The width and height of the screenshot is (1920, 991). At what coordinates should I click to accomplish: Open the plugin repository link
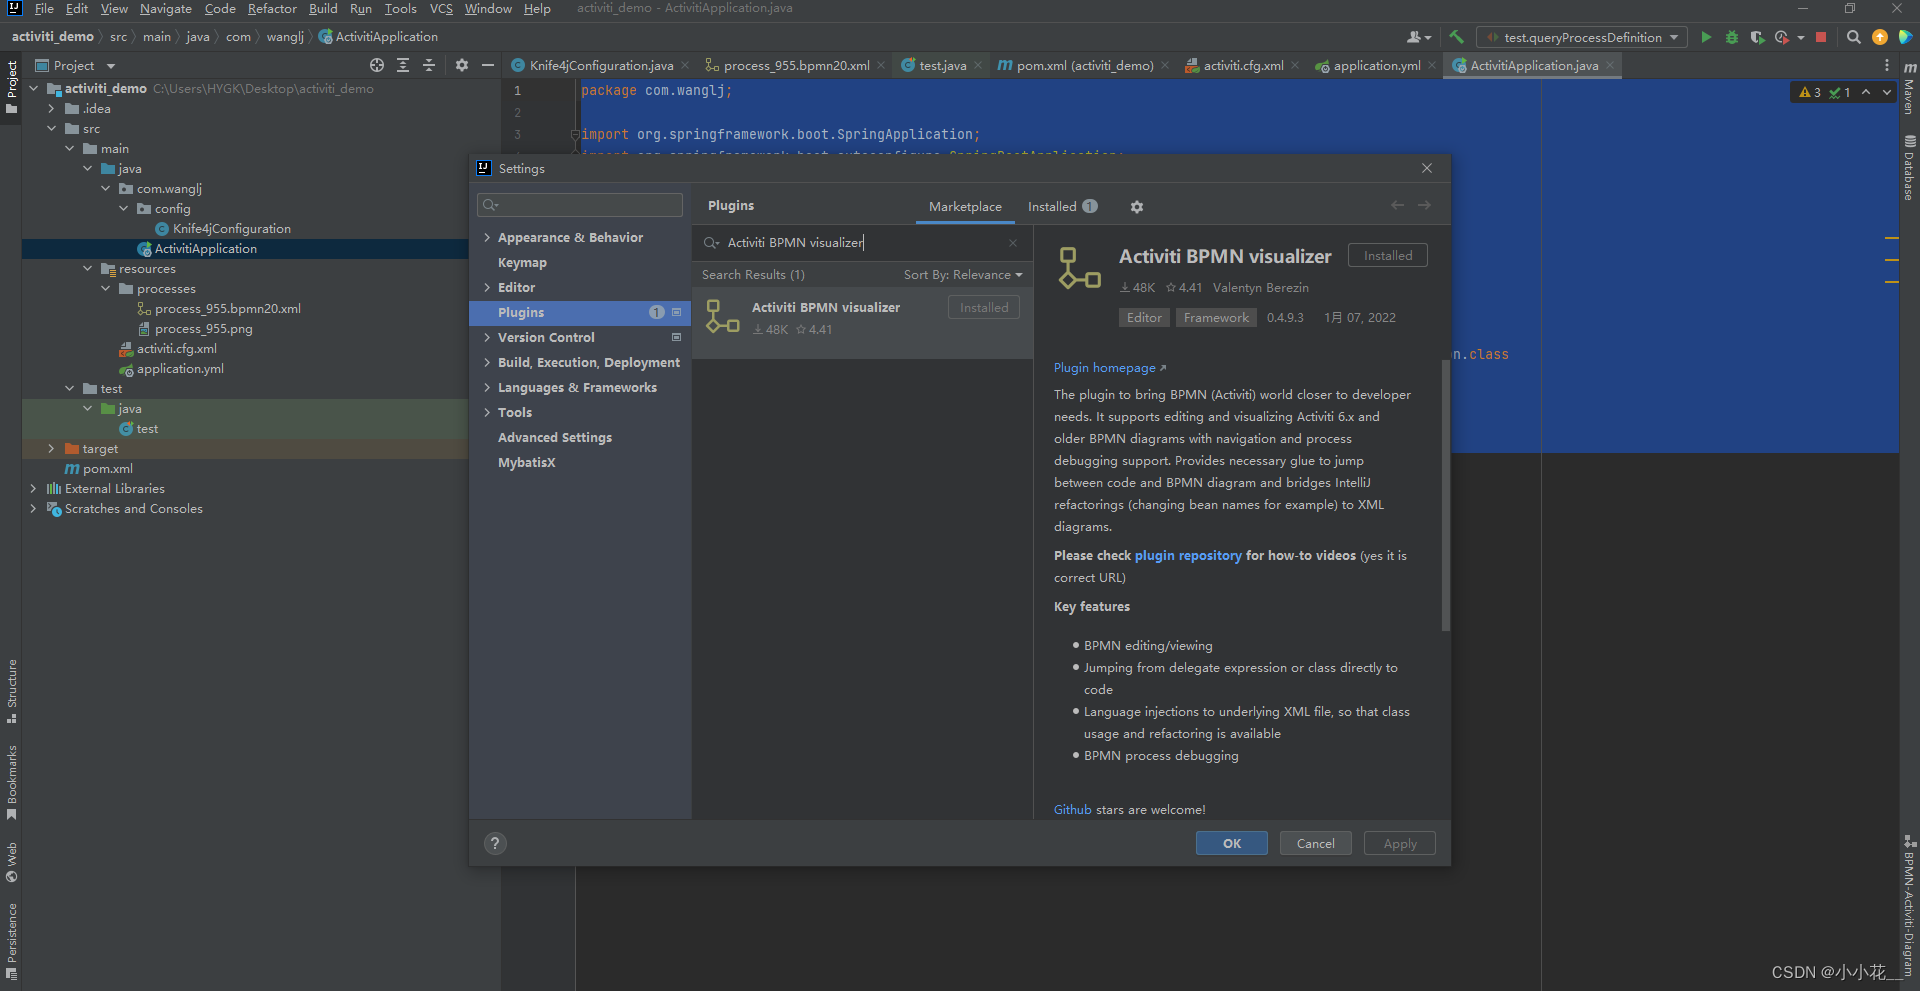pos(1188,555)
